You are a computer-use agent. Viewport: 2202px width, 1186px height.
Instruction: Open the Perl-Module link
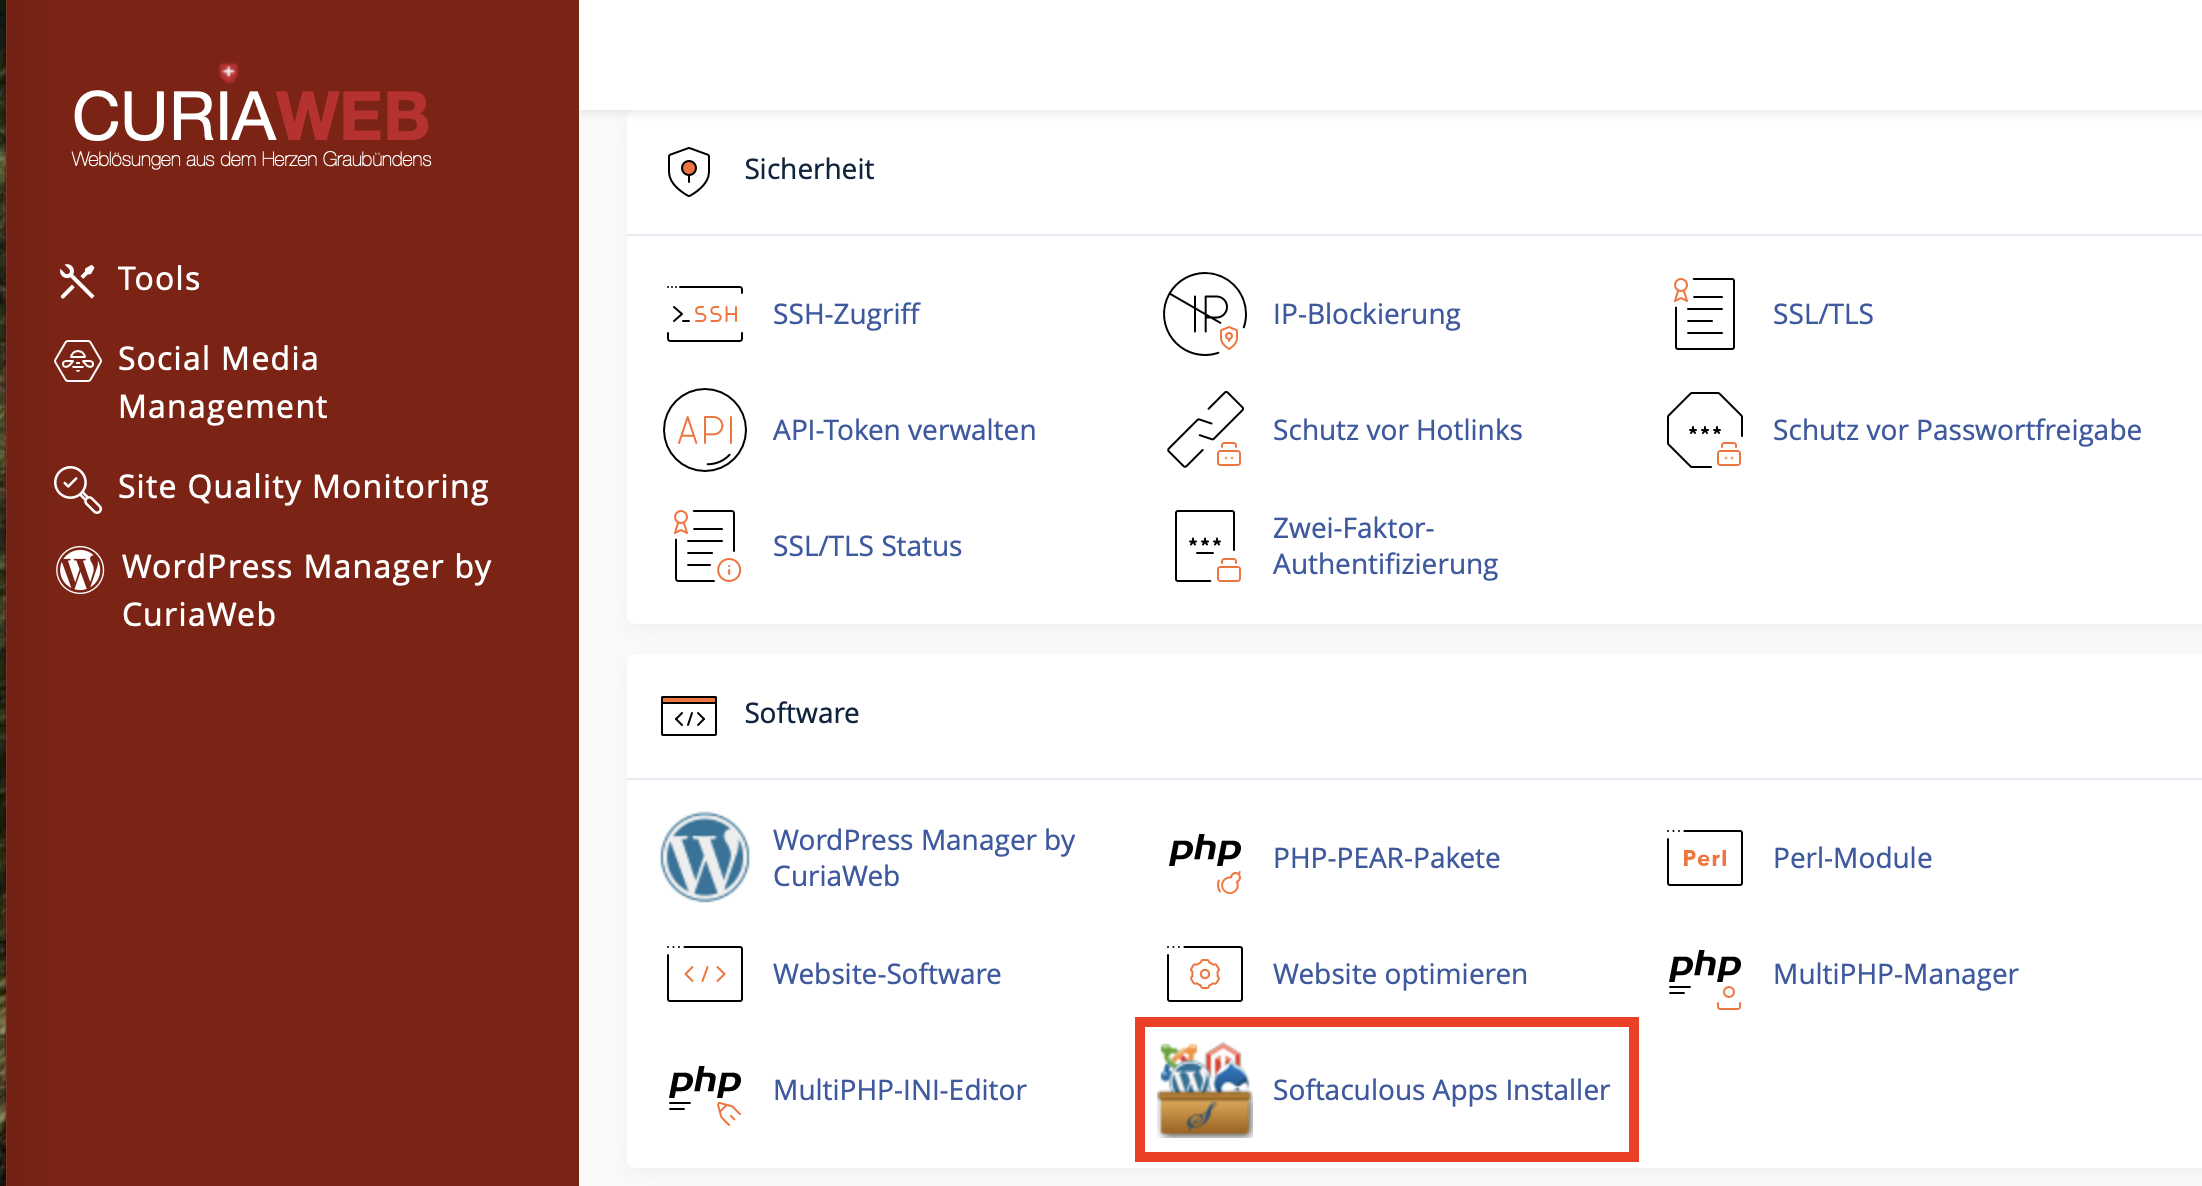(1852, 858)
